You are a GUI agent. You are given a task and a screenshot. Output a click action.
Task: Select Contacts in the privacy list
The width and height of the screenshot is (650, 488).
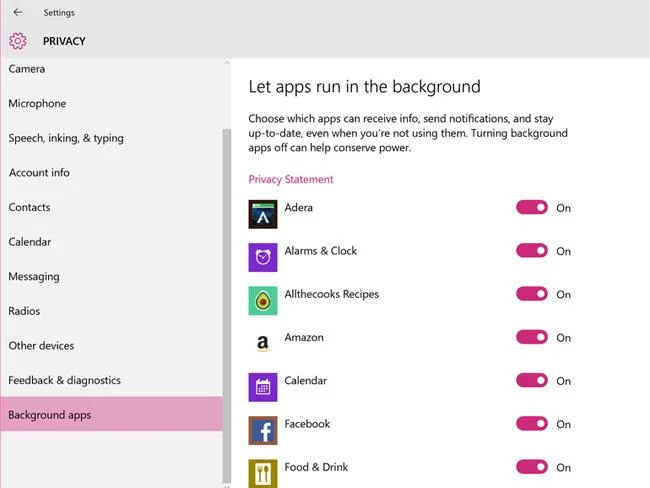point(111,207)
